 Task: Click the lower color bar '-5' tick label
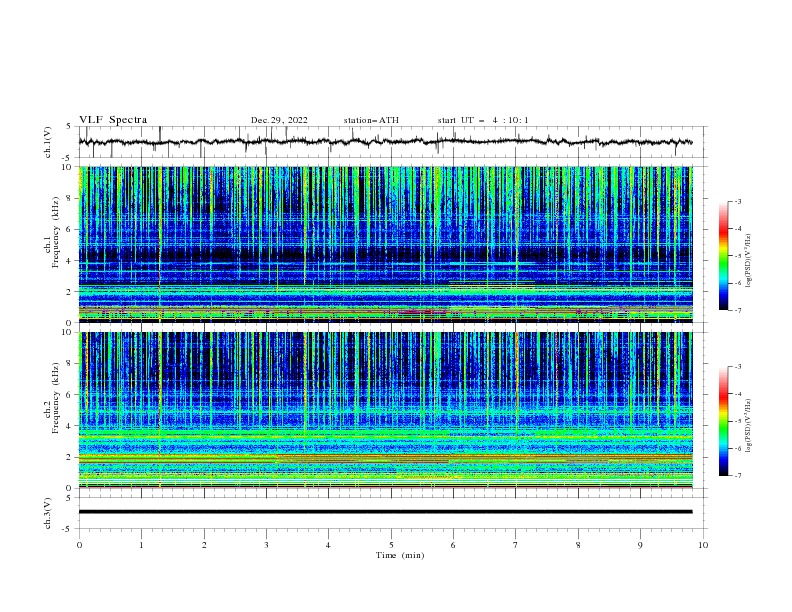[x=737, y=421]
